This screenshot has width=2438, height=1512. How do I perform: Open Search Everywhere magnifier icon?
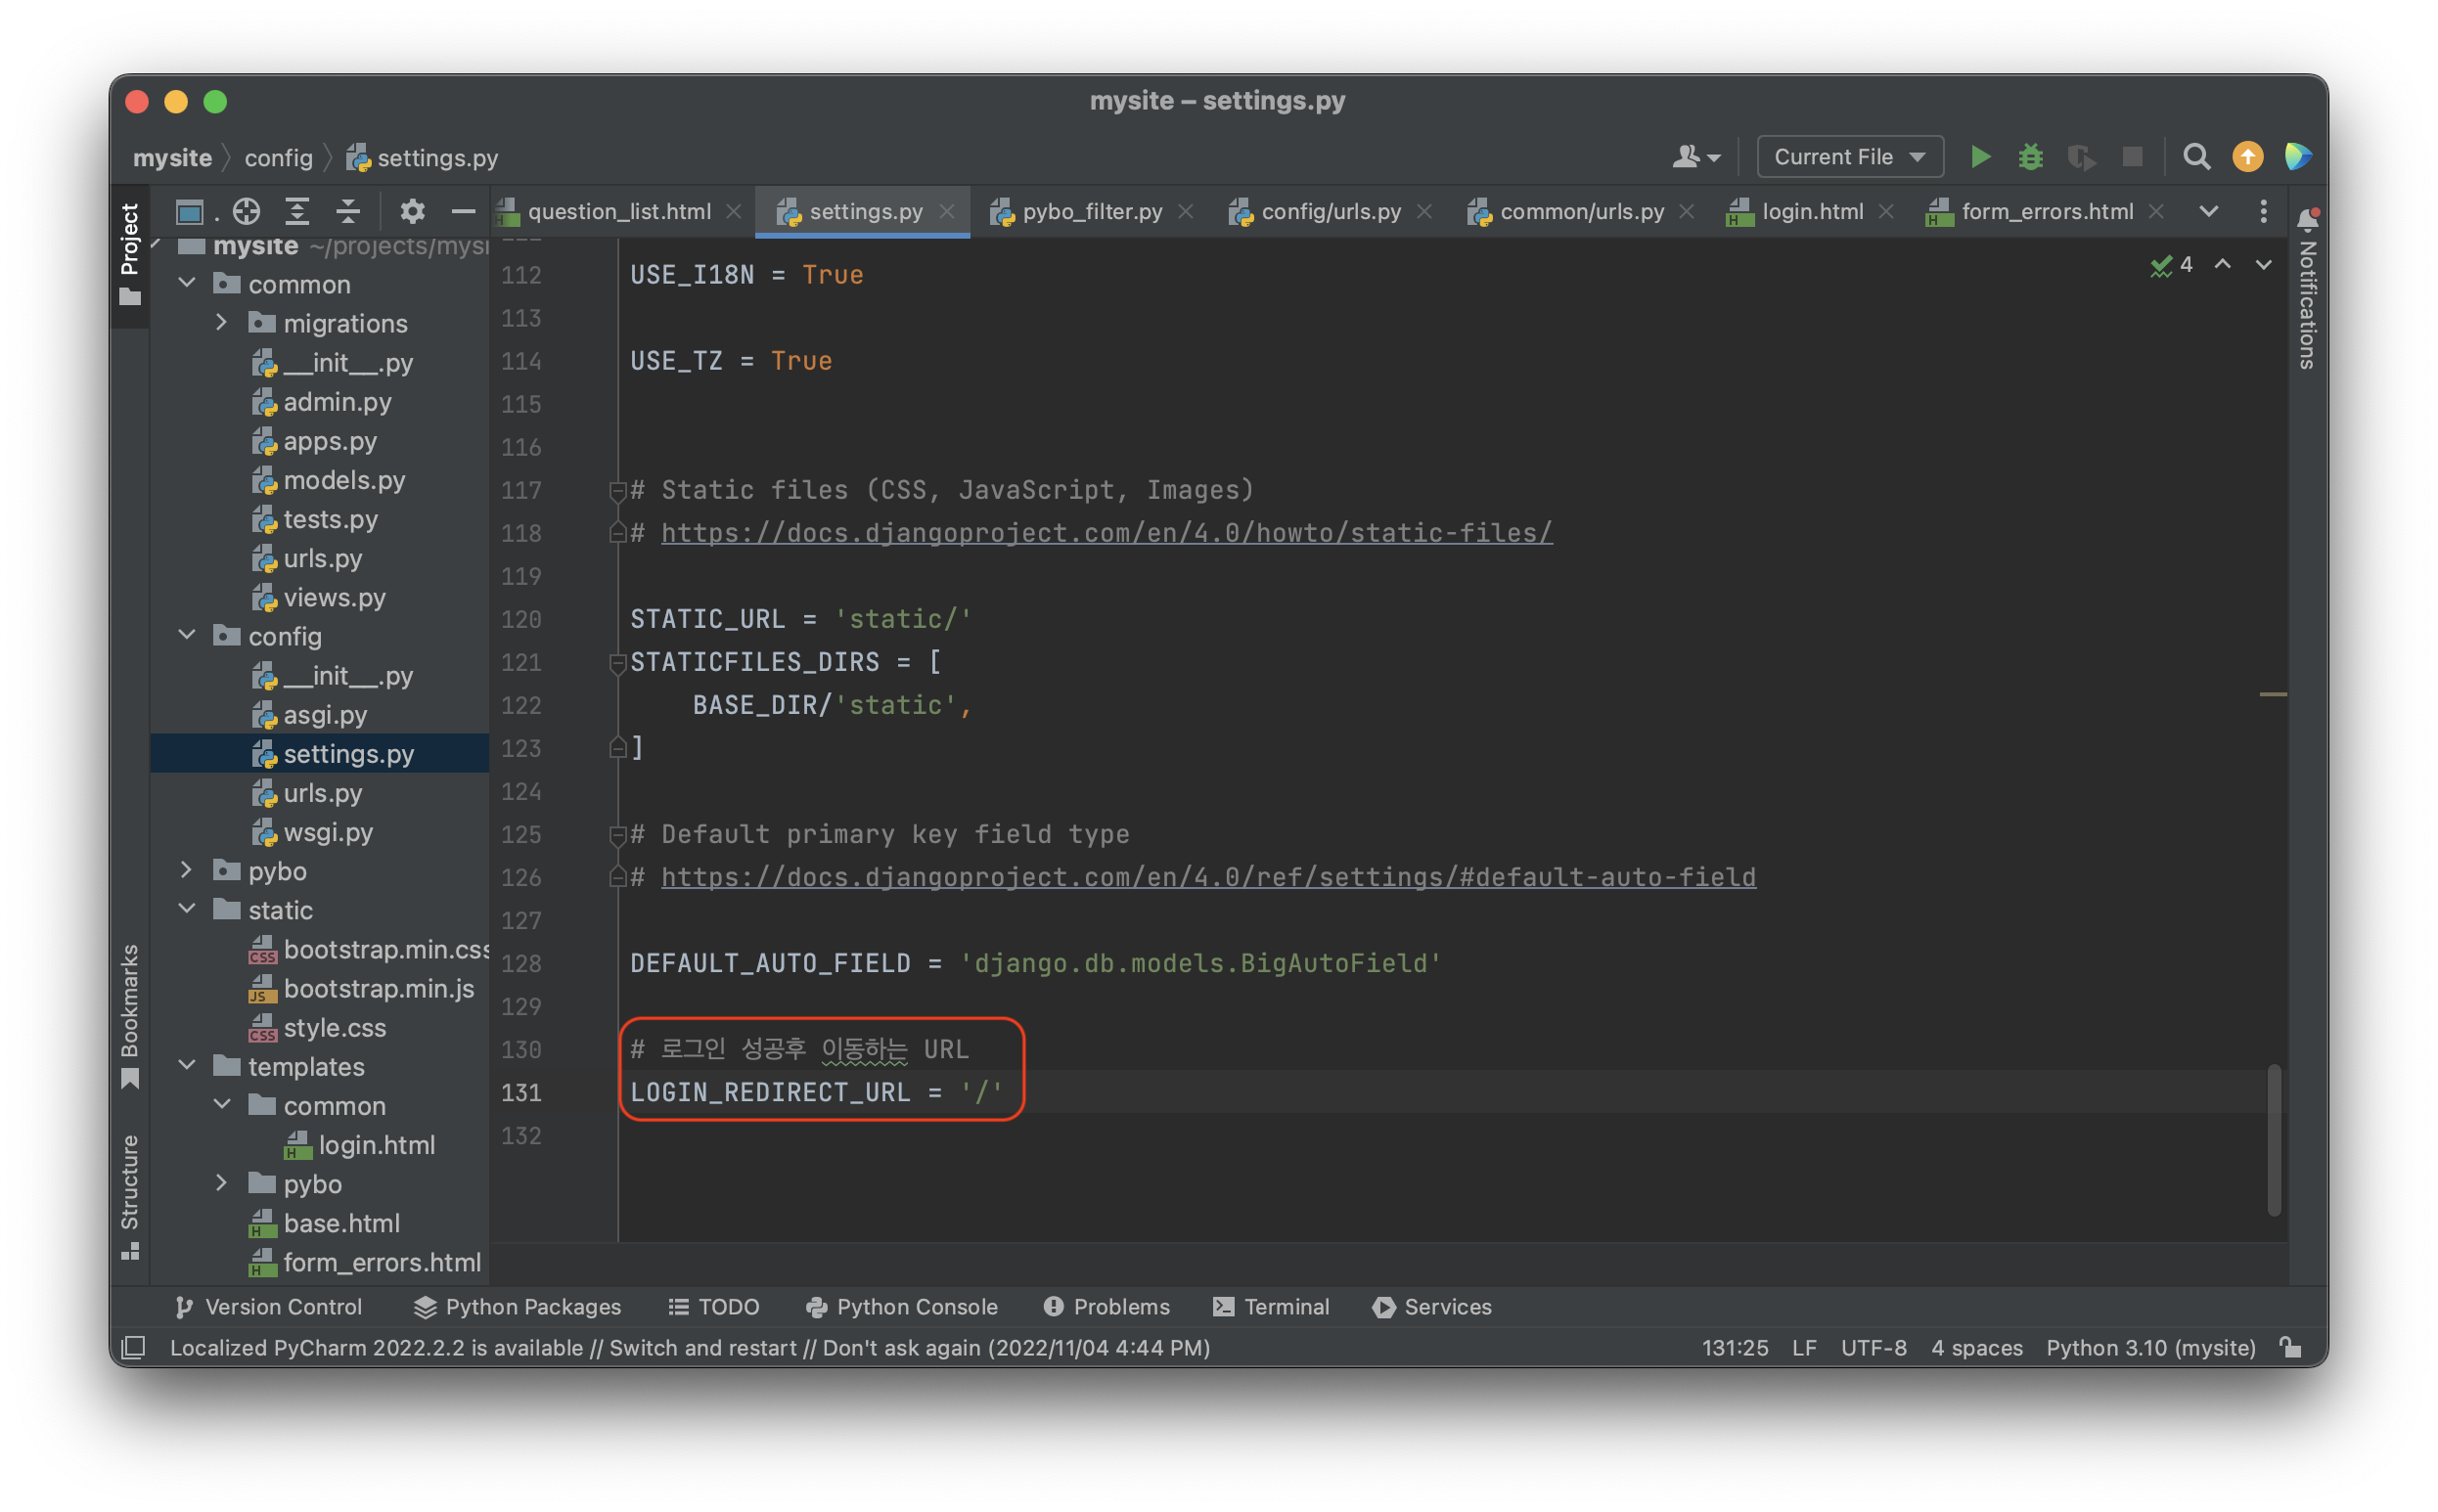pyautogui.click(x=2196, y=157)
